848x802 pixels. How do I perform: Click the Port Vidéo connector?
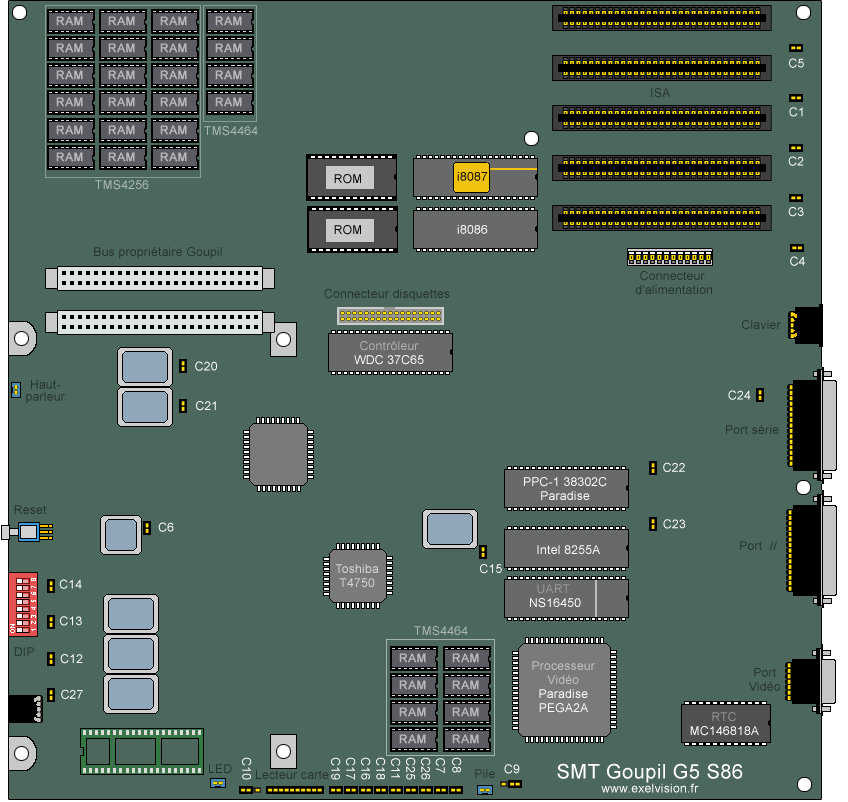click(811, 680)
